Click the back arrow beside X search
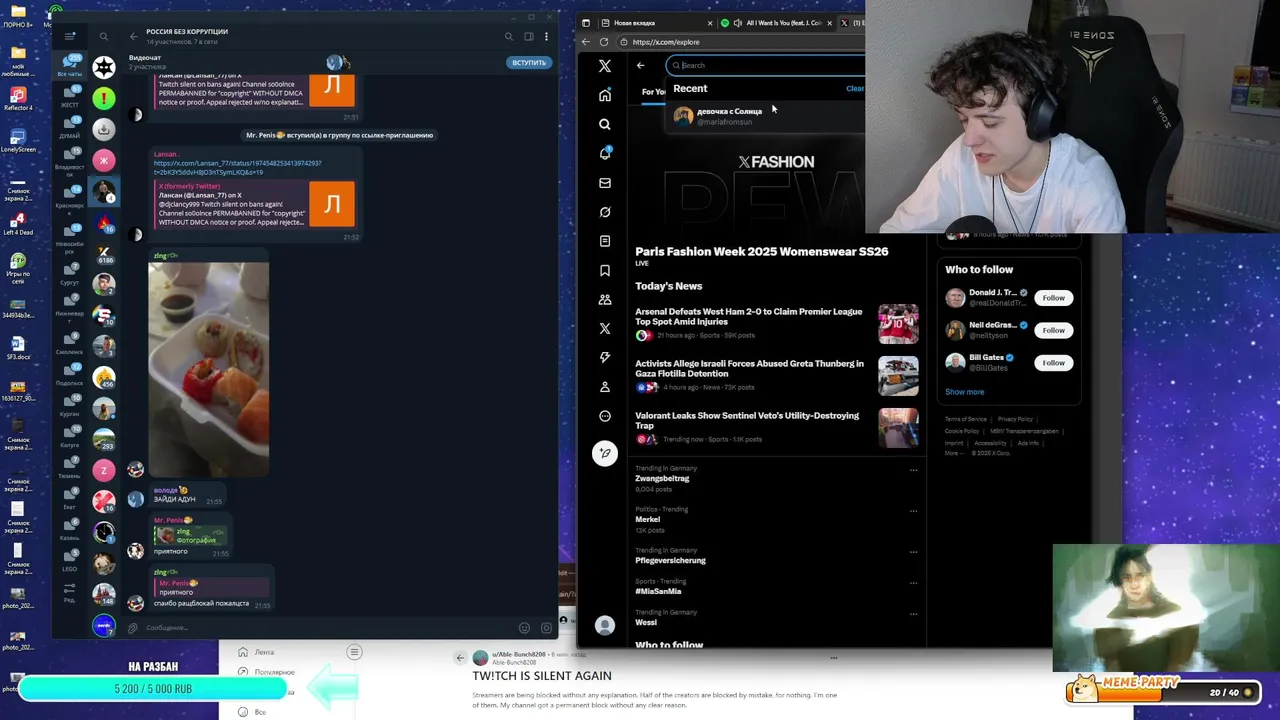The image size is (1280, 720). click(641, 65)
